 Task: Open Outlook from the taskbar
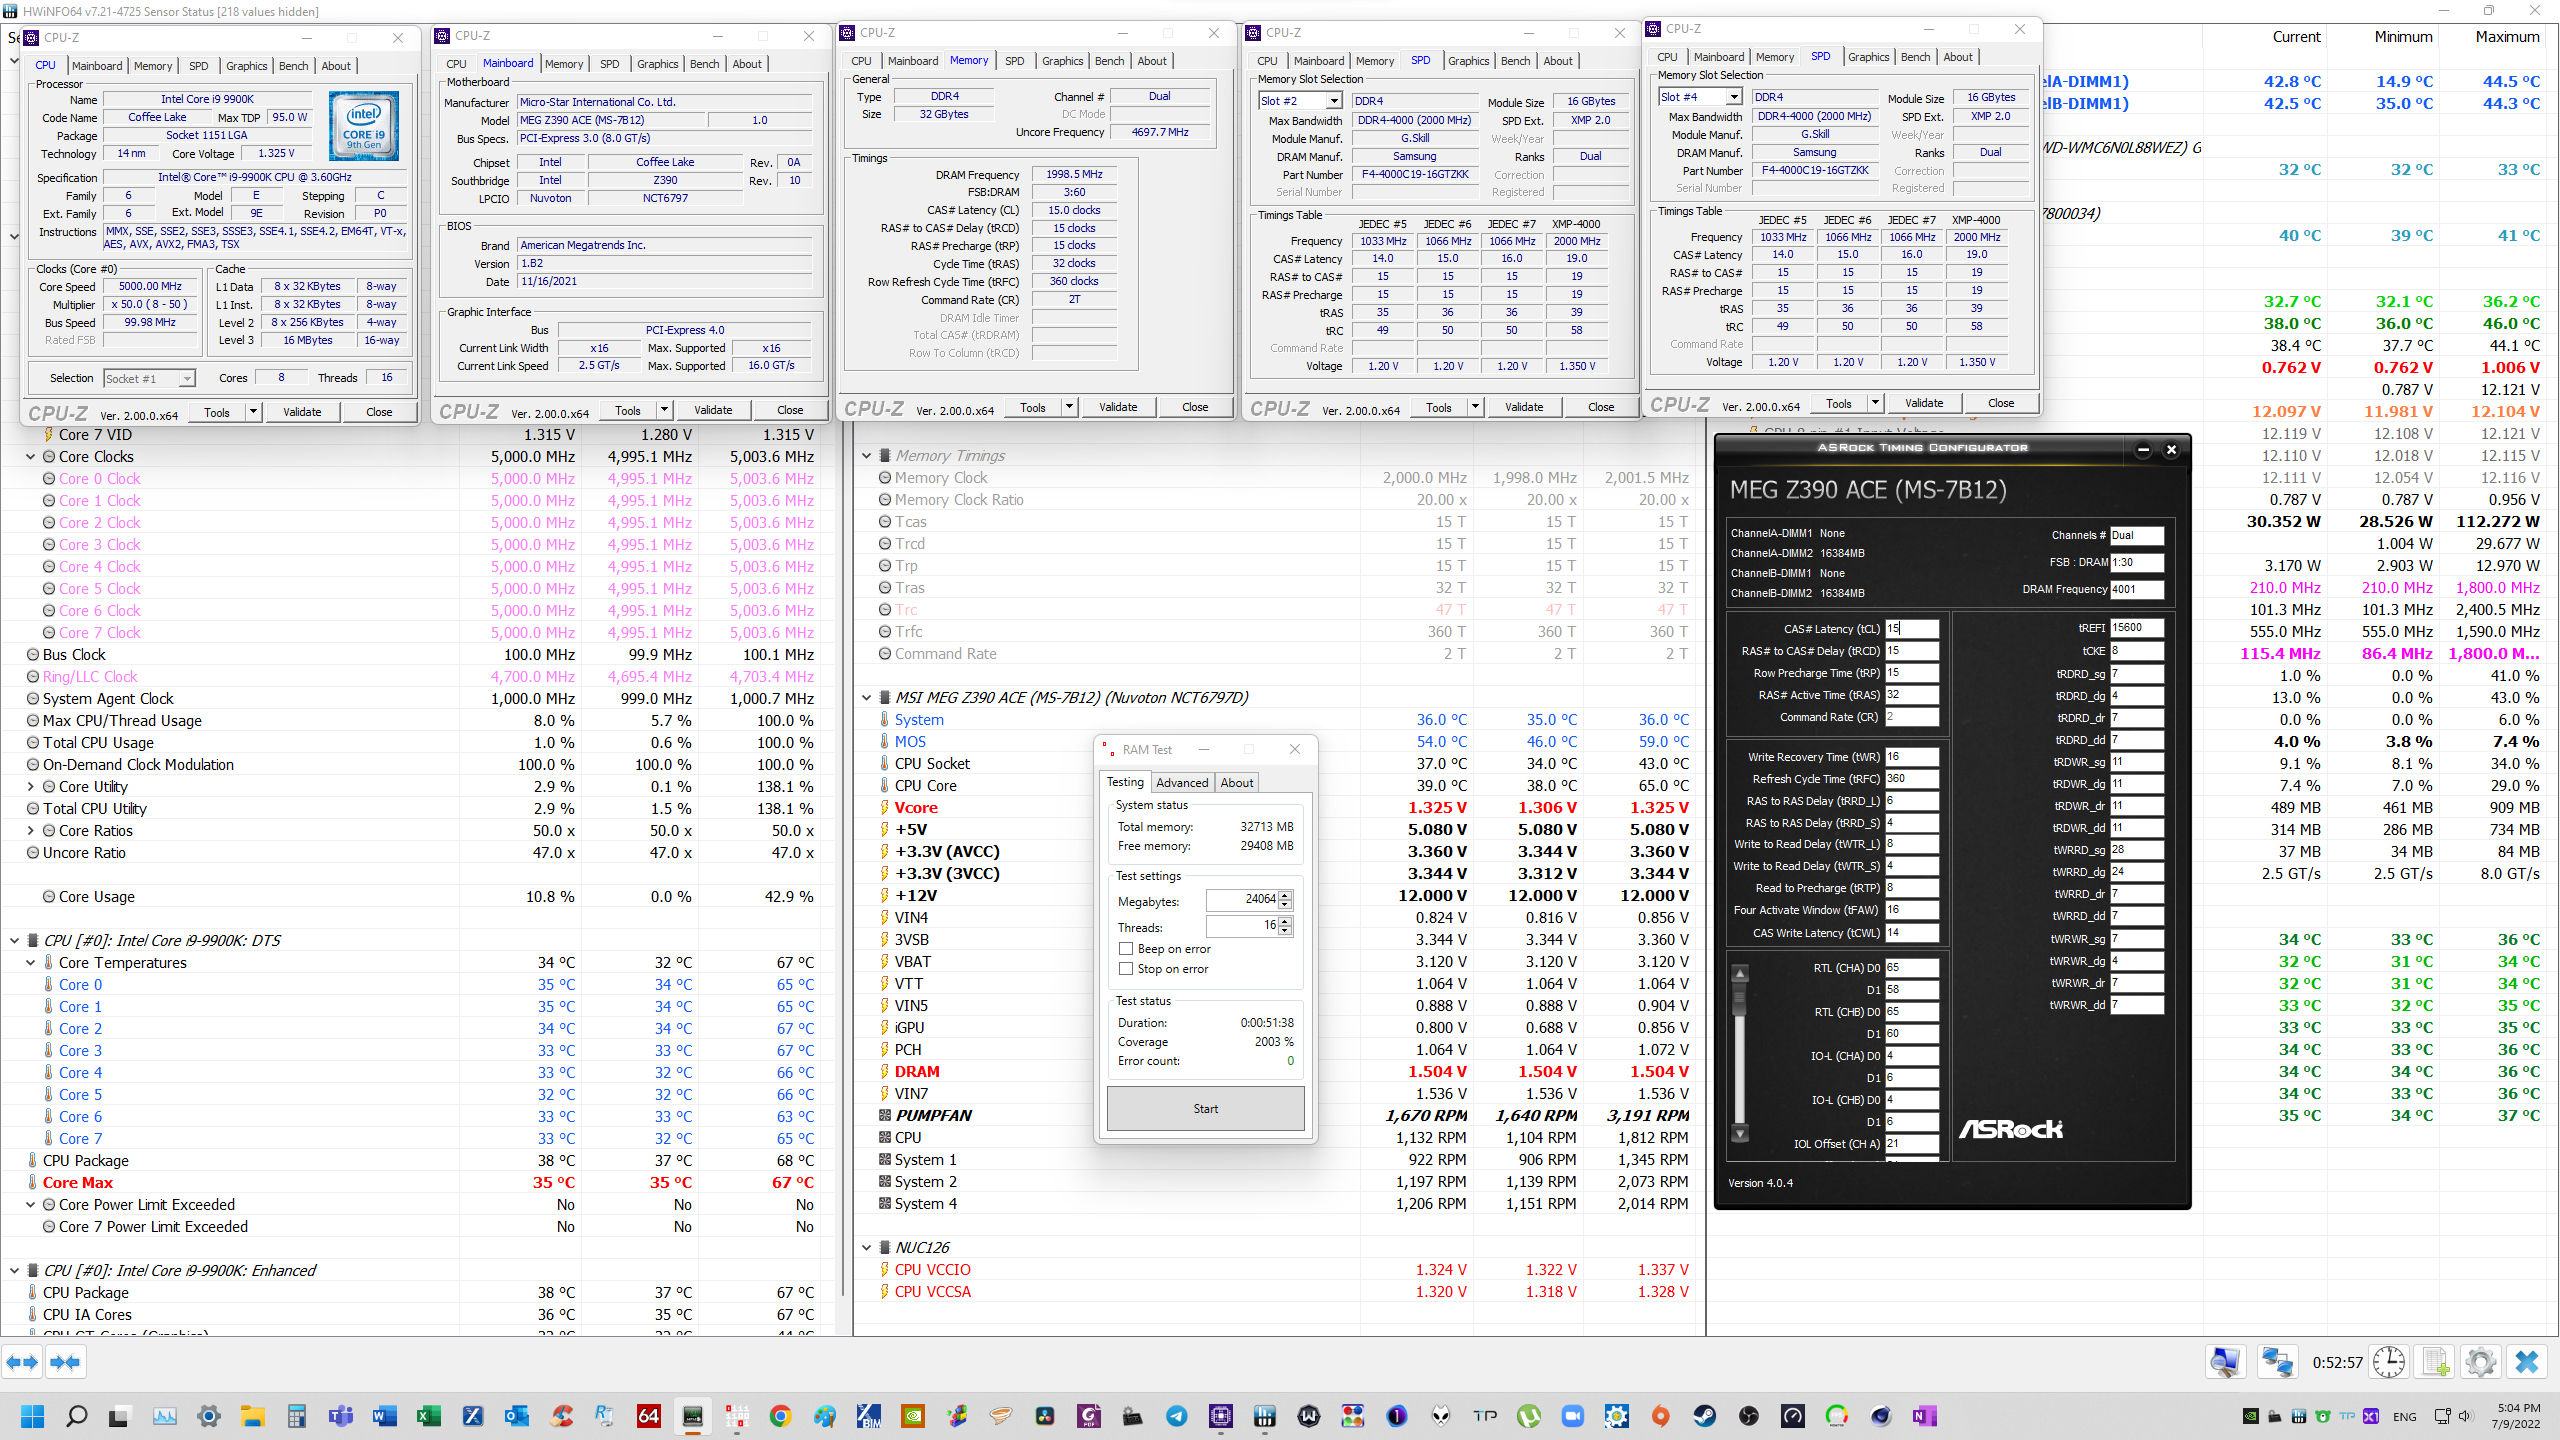(x=516, y=1416)
